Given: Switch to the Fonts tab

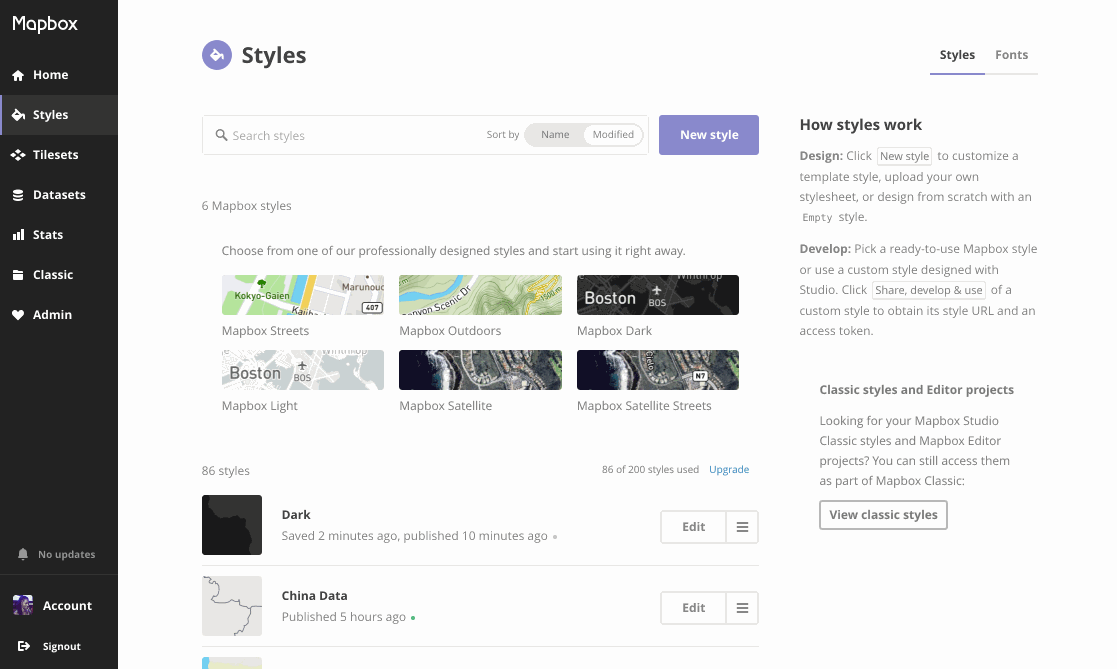Looking at the screenshot, I should click(x=1012, y=55).
